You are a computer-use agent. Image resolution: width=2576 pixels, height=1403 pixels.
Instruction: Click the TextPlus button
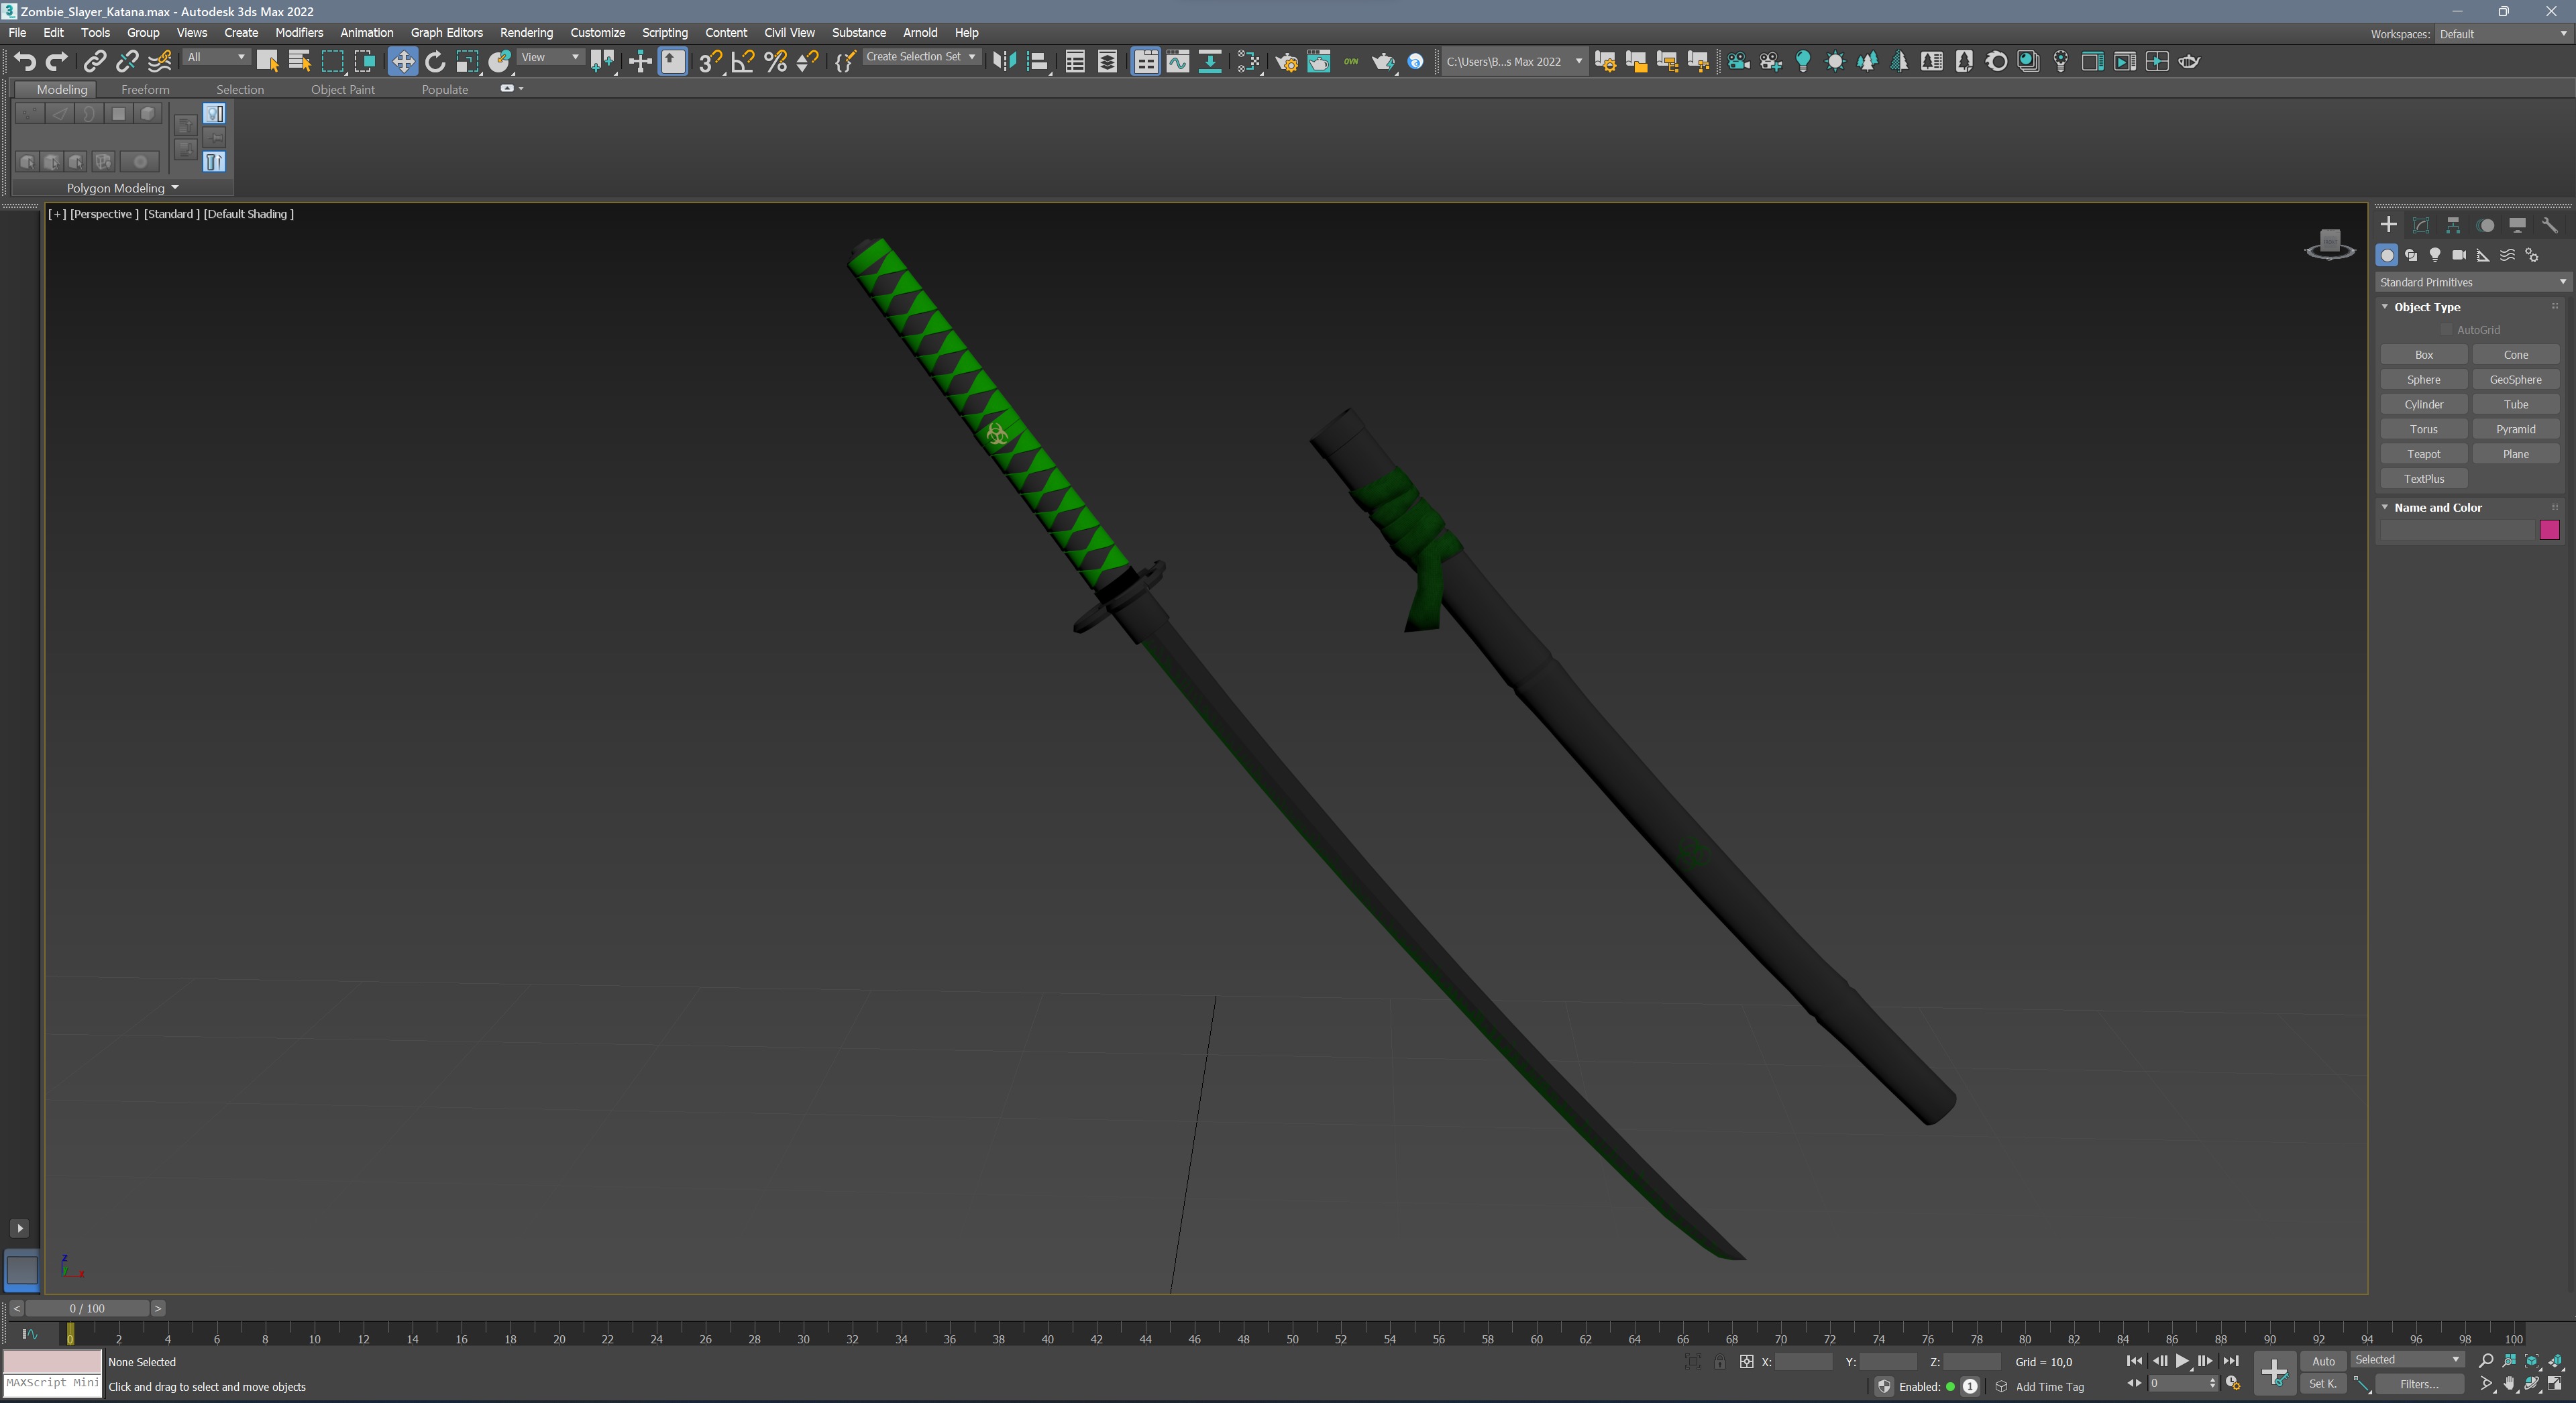pos(2423,479)
